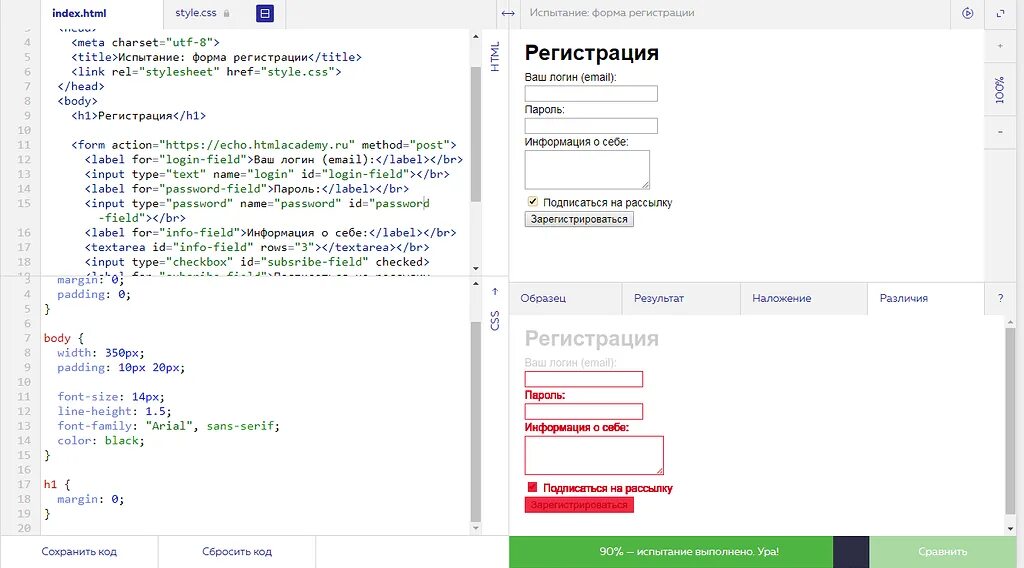This screenshot has width=1024, height=568.
Task: Focus the Пароль input in preview
Action: [x=591, y=126]
